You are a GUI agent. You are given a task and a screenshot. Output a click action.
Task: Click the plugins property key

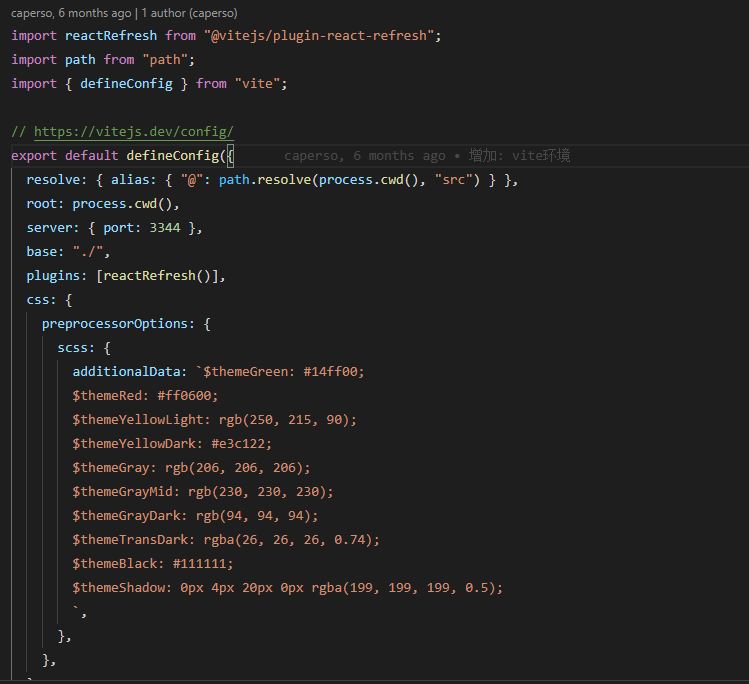53,276
